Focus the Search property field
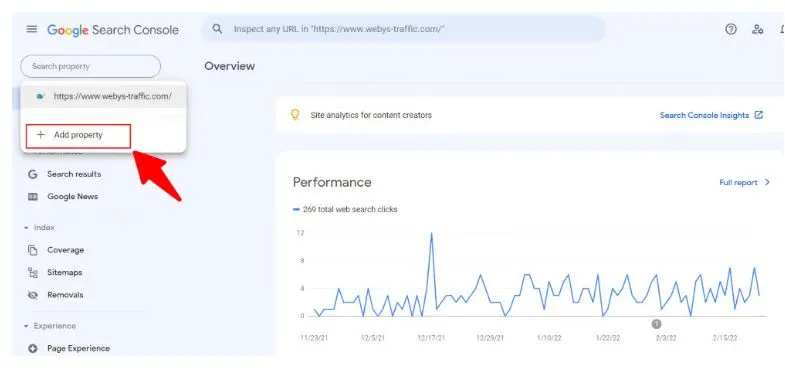Viewport: 785px width, 372px height. [91, 66]
